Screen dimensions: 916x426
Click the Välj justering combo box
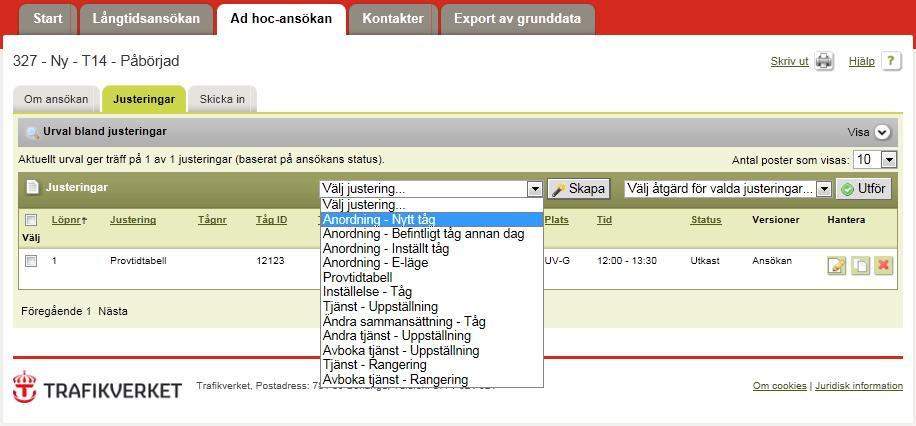click(432, 189)
